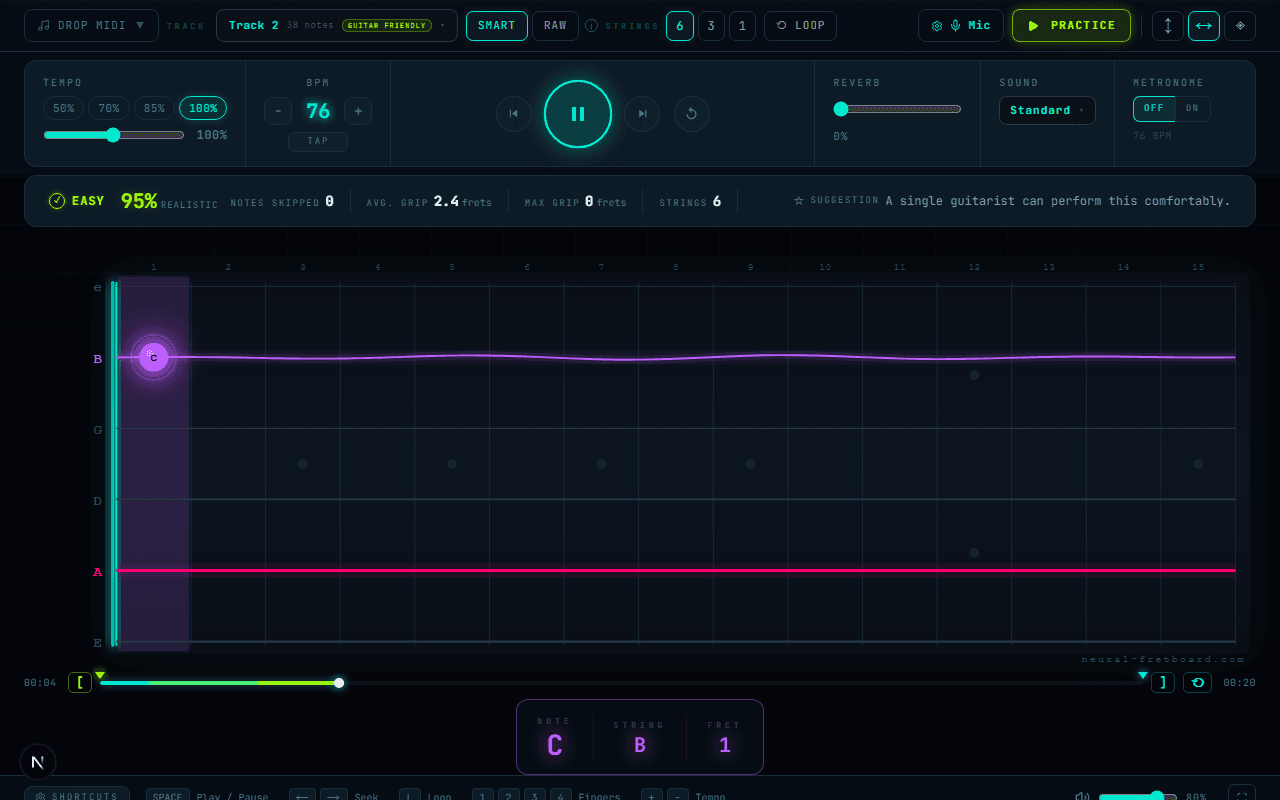Screen dimensions: 1280x800
Task: Click the A string label on the fretboard
Action: (x=98, y=572)
